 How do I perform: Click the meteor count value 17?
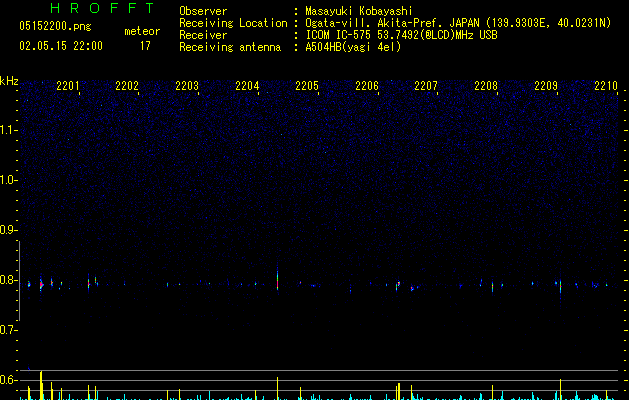tap(145, 46)
